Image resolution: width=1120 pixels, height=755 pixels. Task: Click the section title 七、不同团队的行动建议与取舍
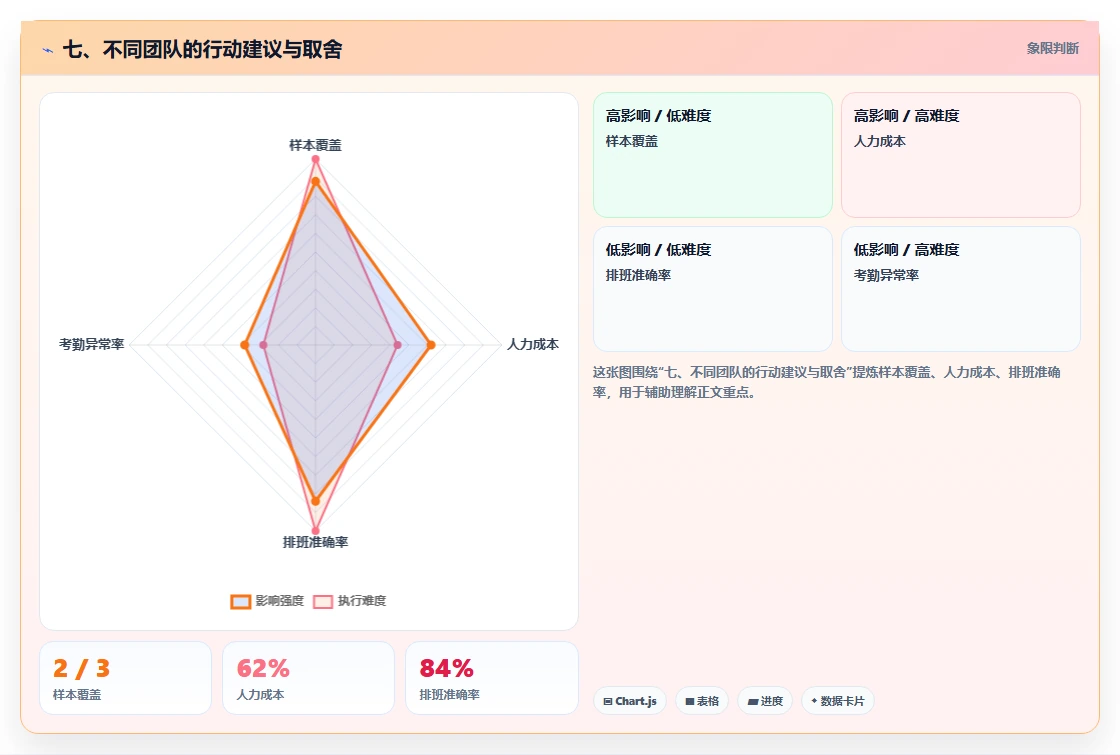(x=203, y=49)
